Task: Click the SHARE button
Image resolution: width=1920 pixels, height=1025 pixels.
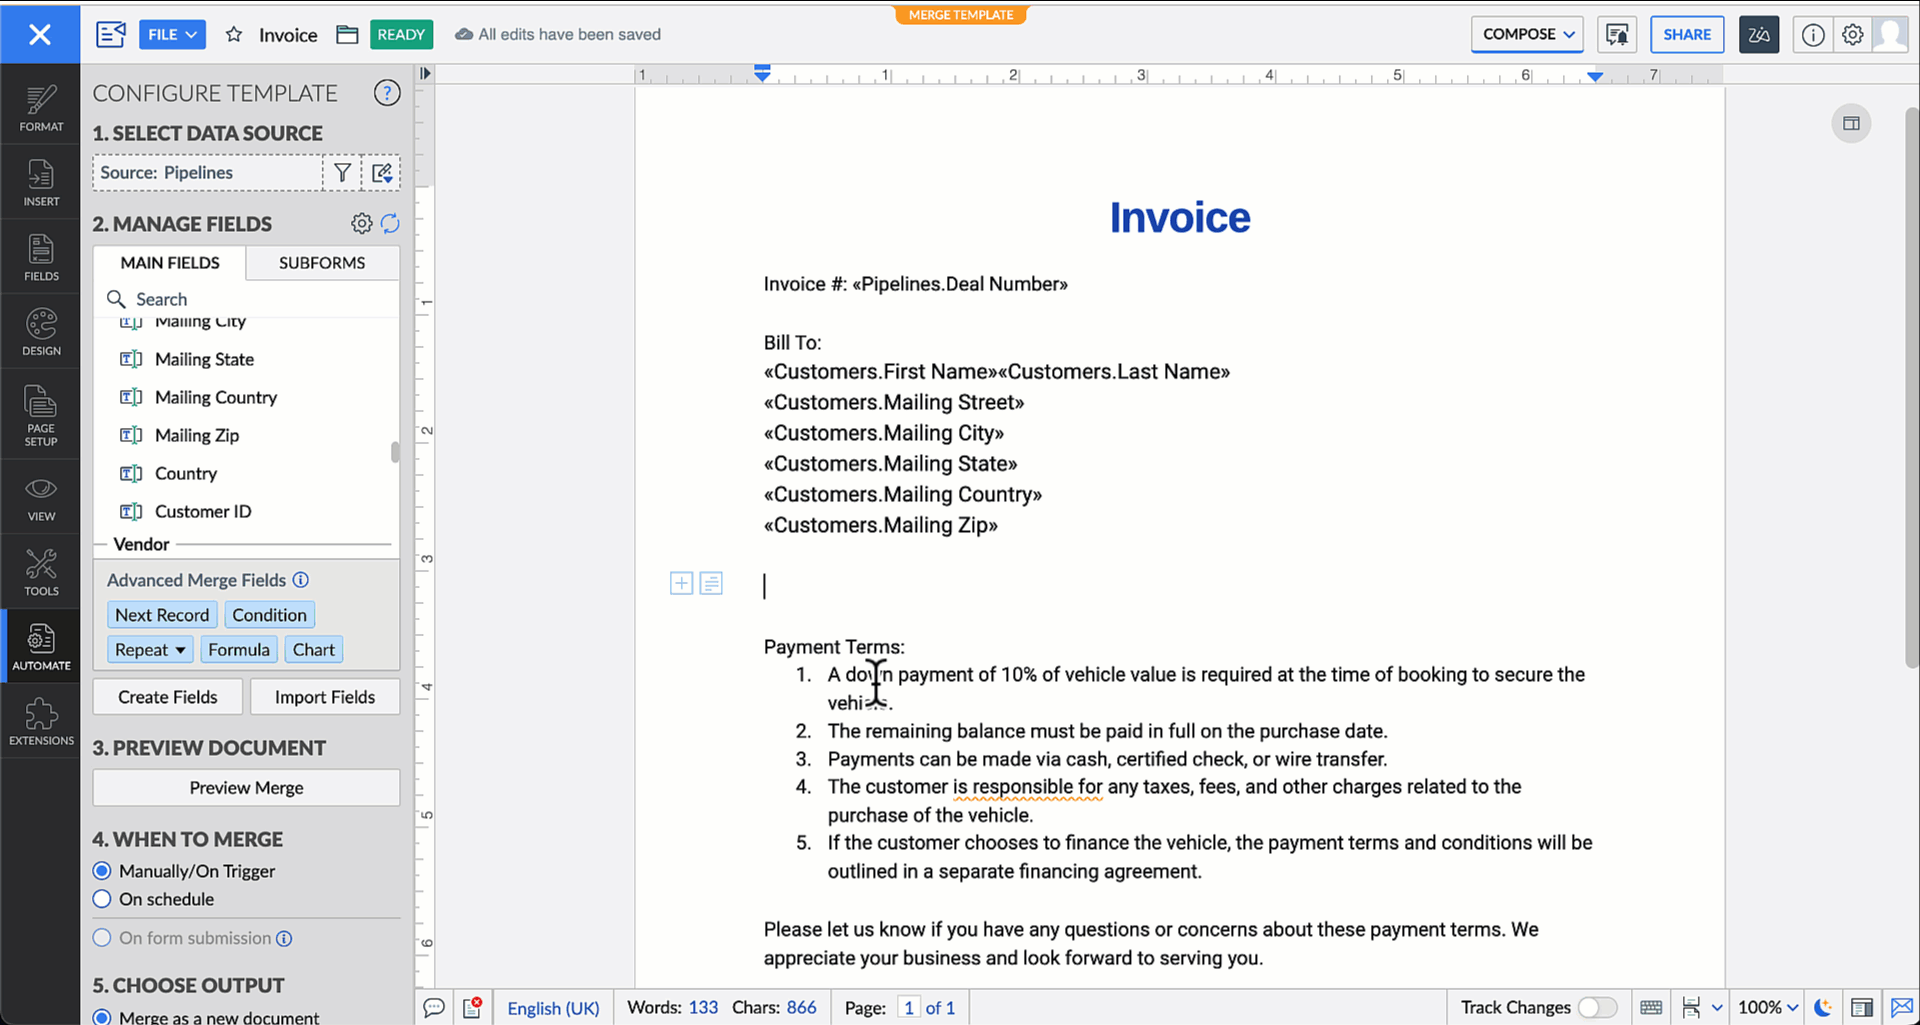Action: pyautogui.click(x=1687, y=35)
